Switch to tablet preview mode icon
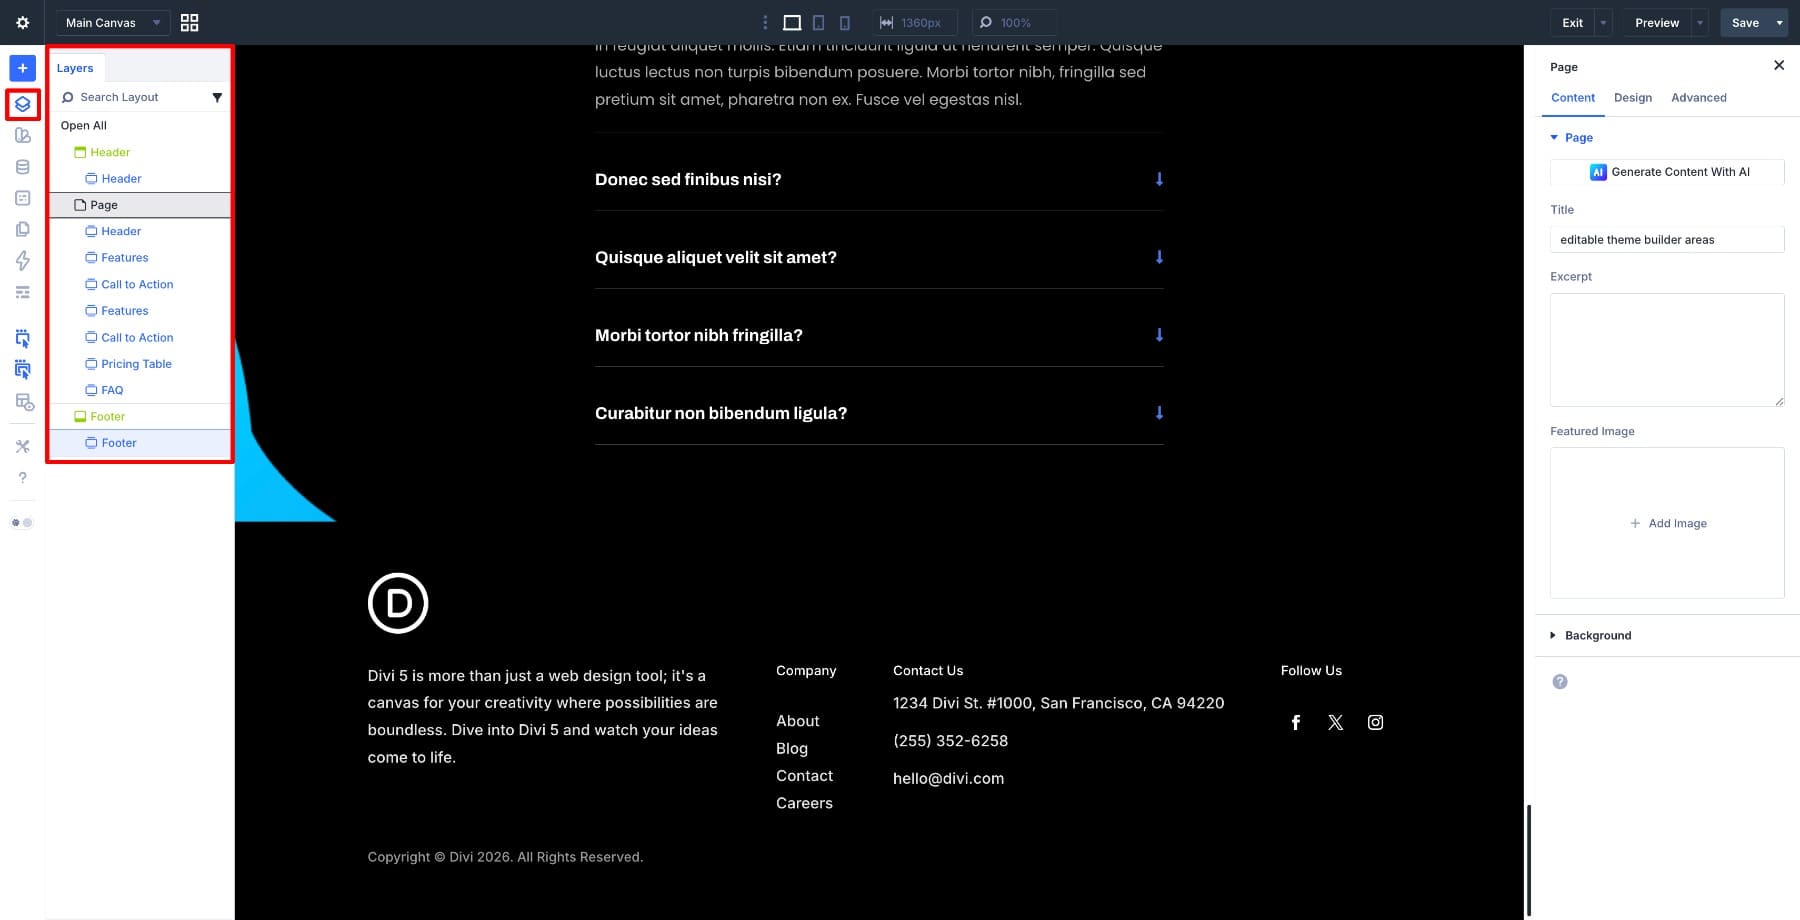The width and height of the screenshot is (1800, 920). coord(819,21)
